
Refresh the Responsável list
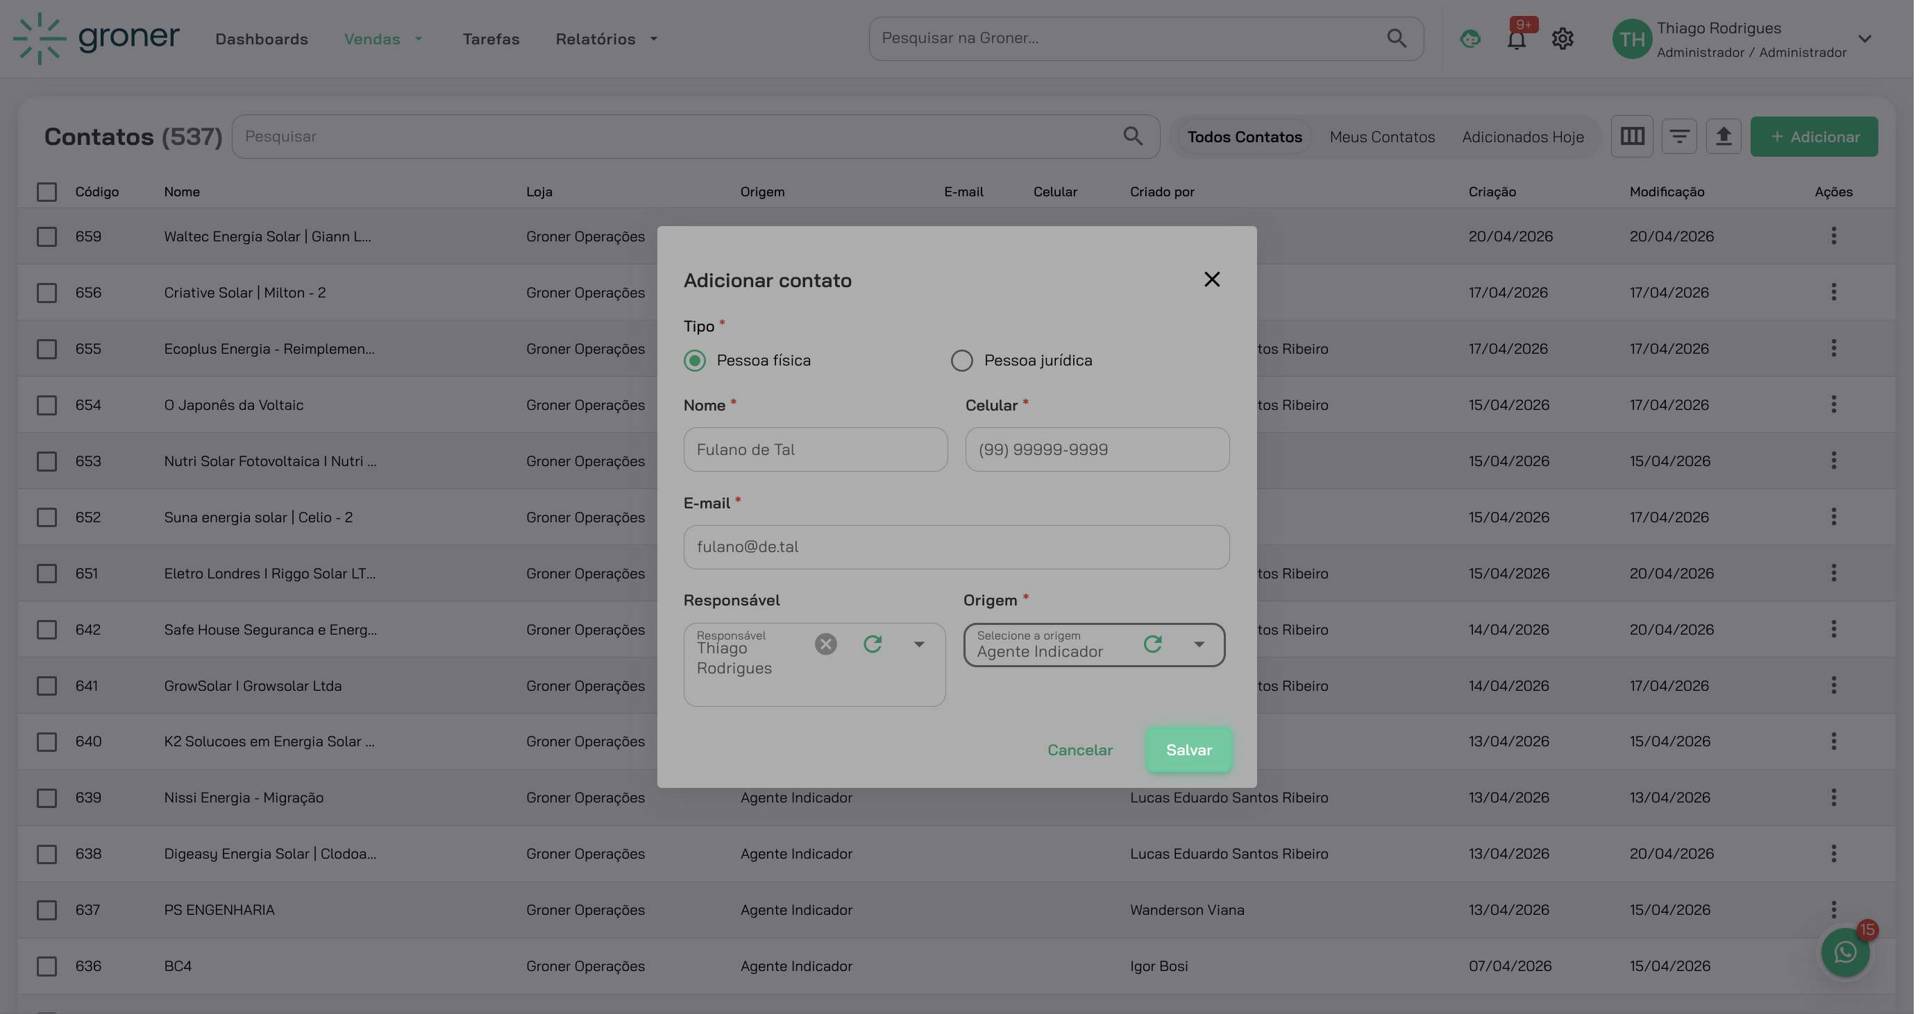pyautogui.click(x=872, y=644)
